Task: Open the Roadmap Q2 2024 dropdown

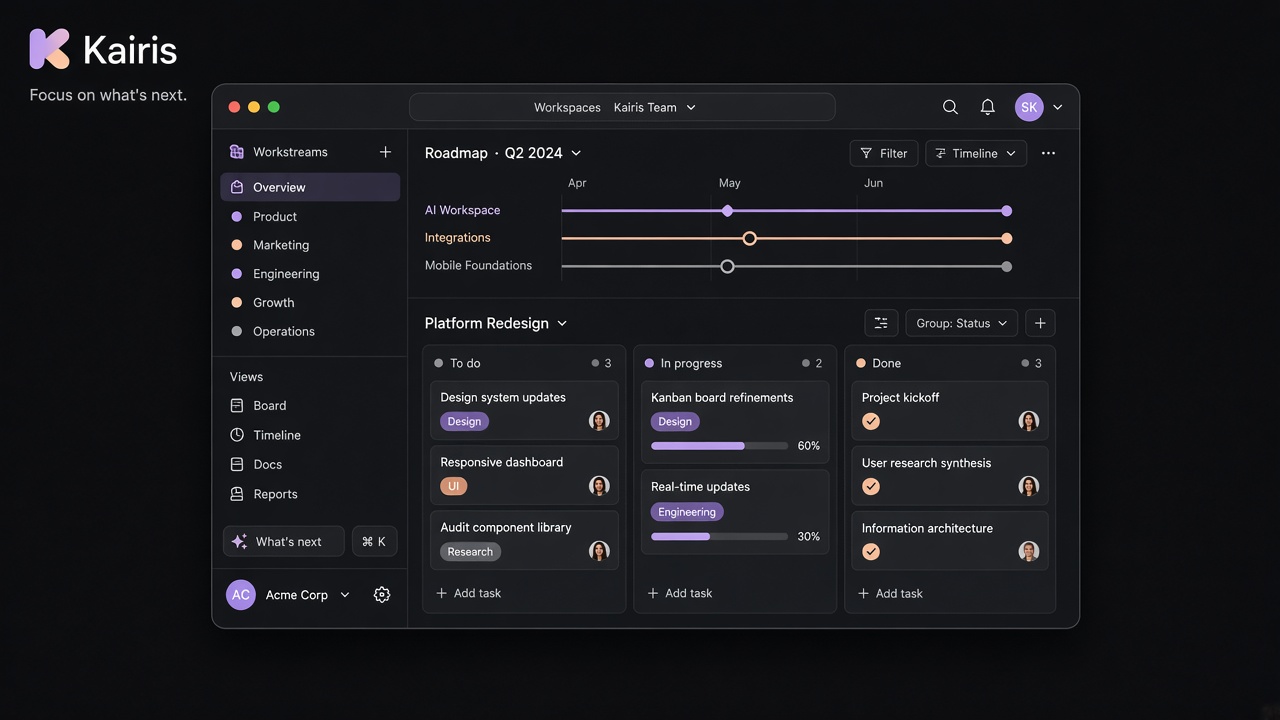Action: click(x=503, y=153)
